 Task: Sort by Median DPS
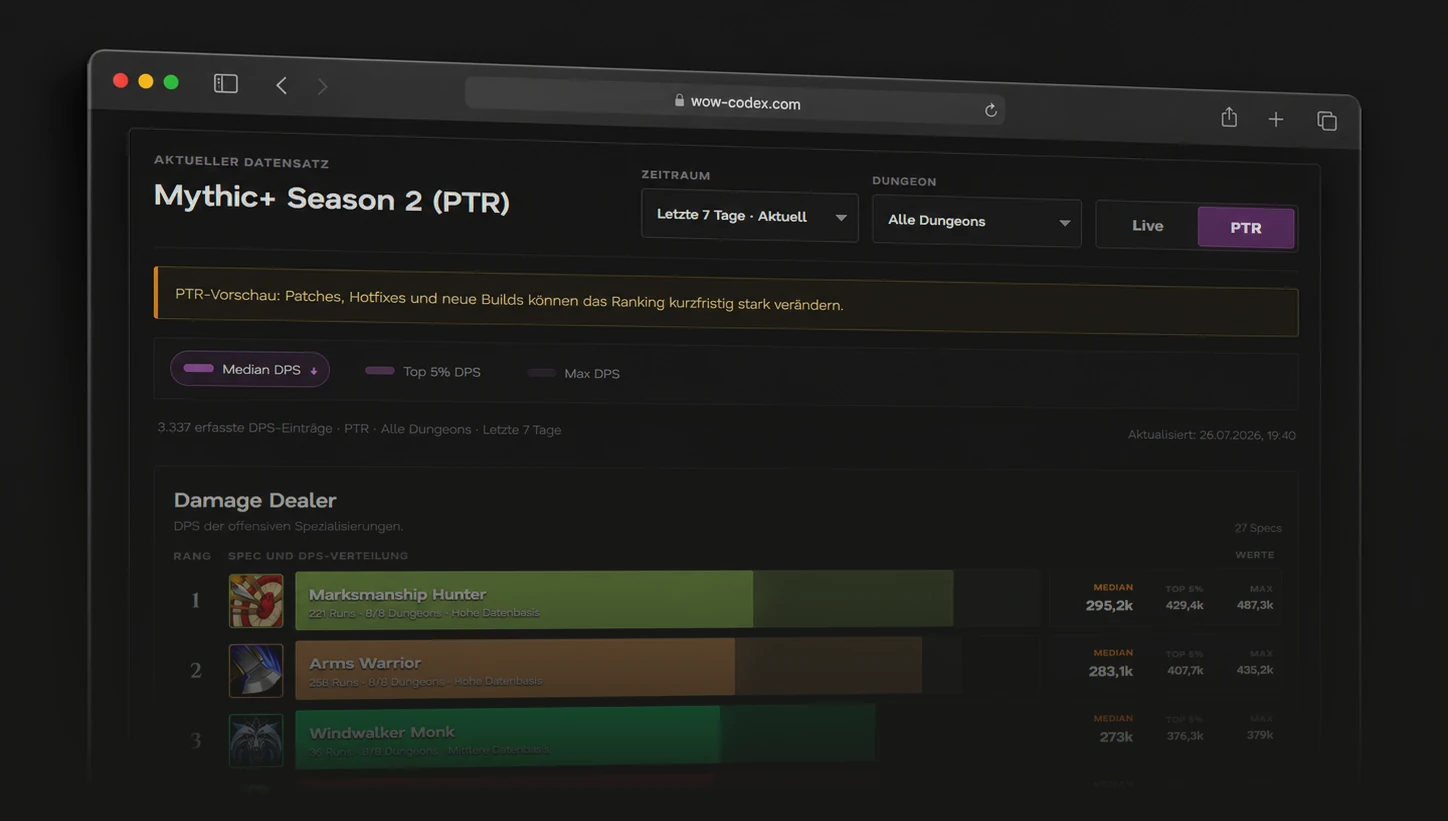click(x=250, y=369)
